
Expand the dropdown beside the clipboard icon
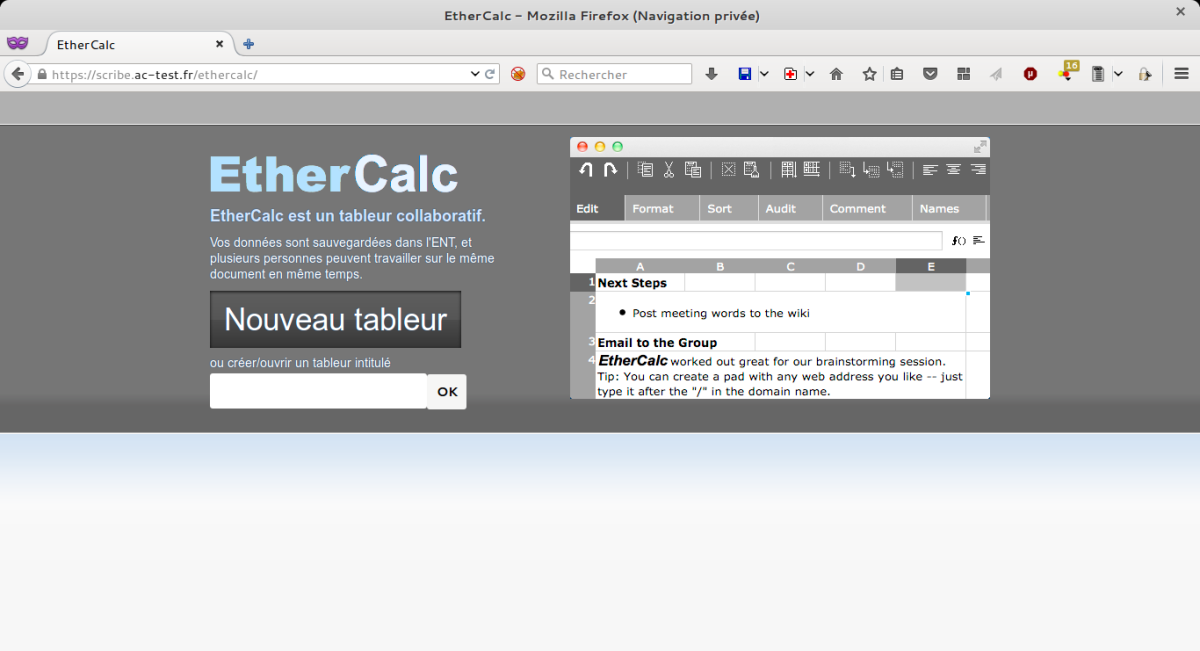tap(1118, 74)
